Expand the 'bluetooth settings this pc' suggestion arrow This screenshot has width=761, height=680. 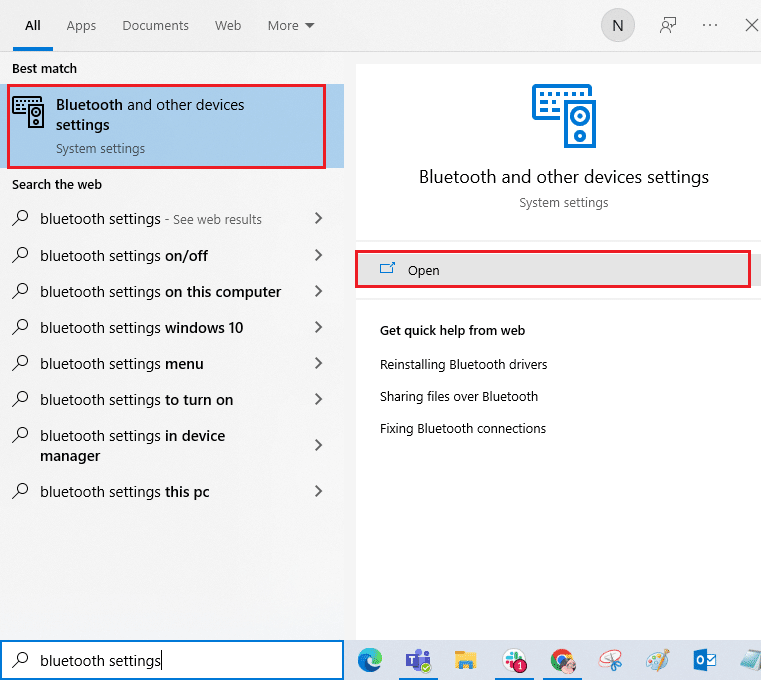318,491
